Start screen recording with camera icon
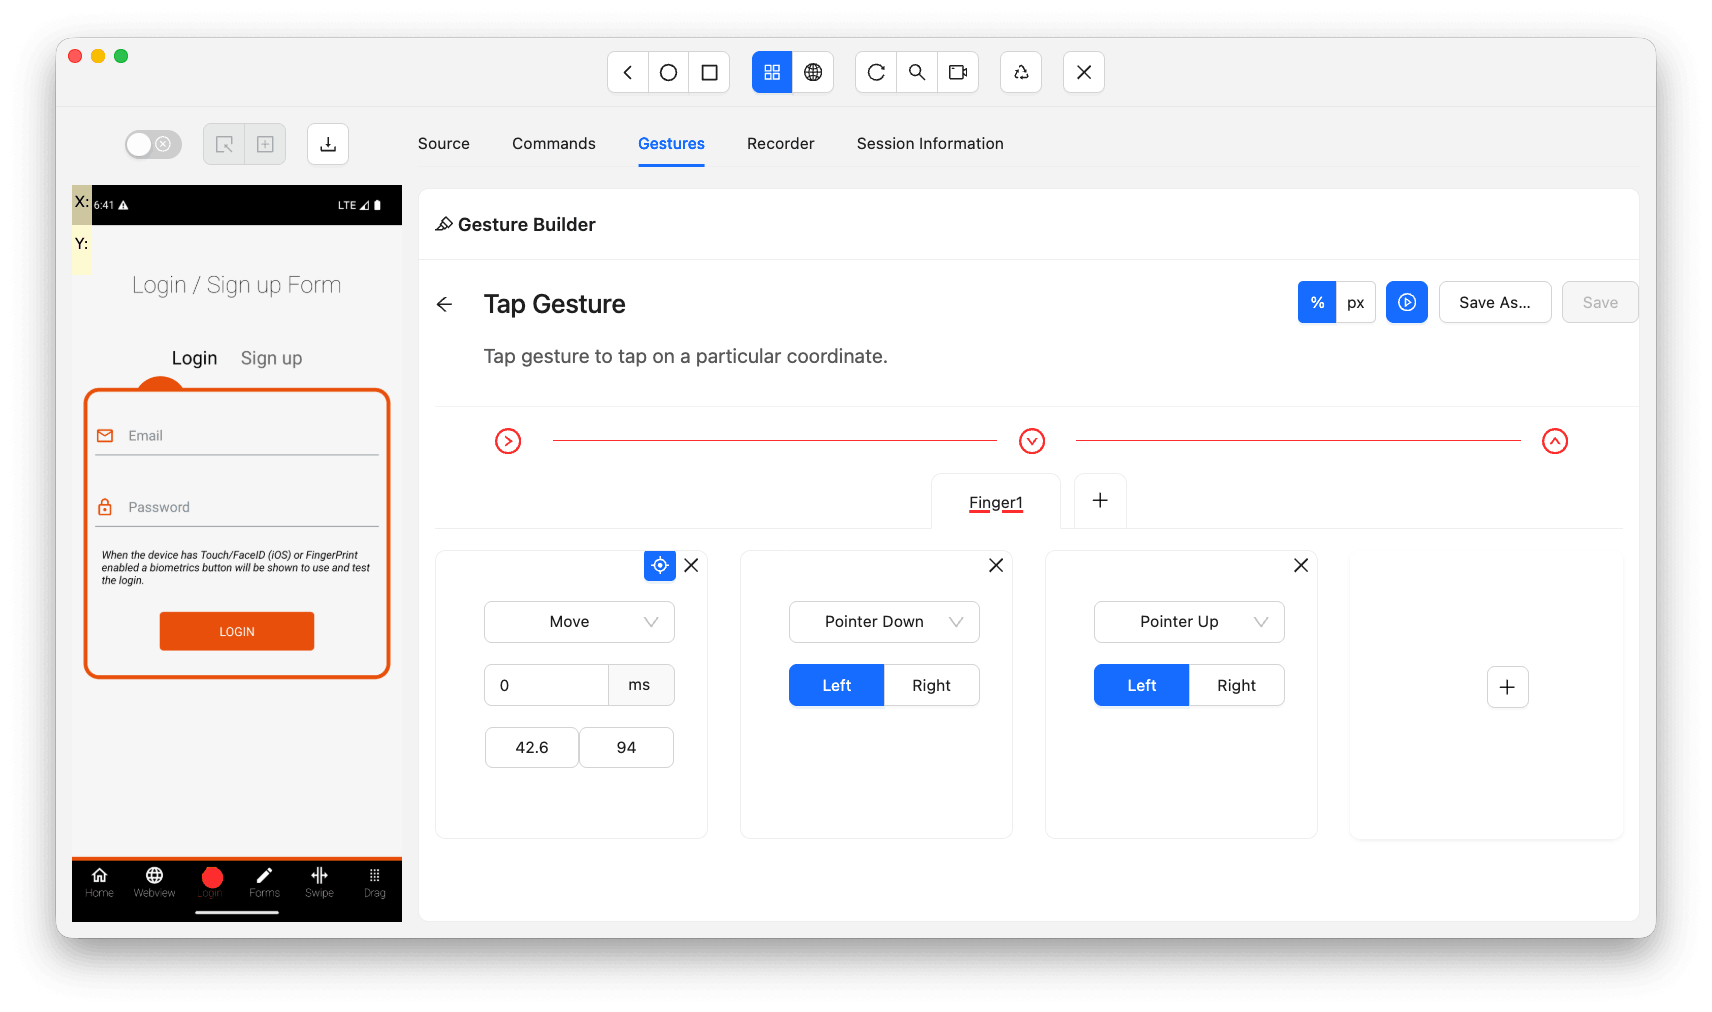Viewport: 1712px width, 1012px height. (958, 72)
